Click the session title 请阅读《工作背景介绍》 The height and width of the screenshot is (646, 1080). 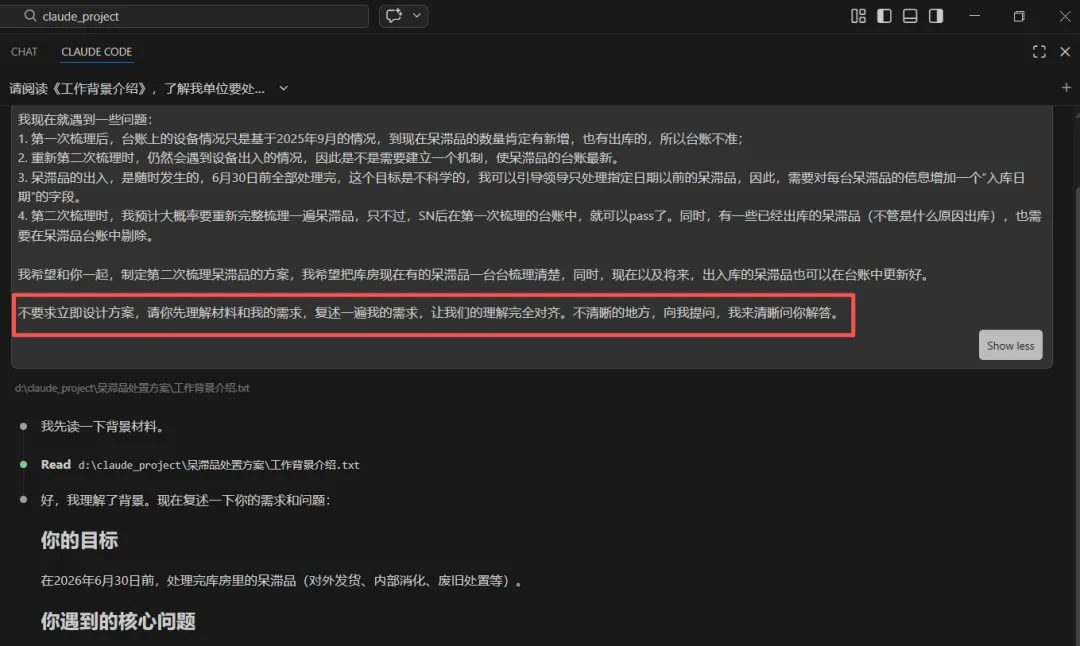pos(136,88)
